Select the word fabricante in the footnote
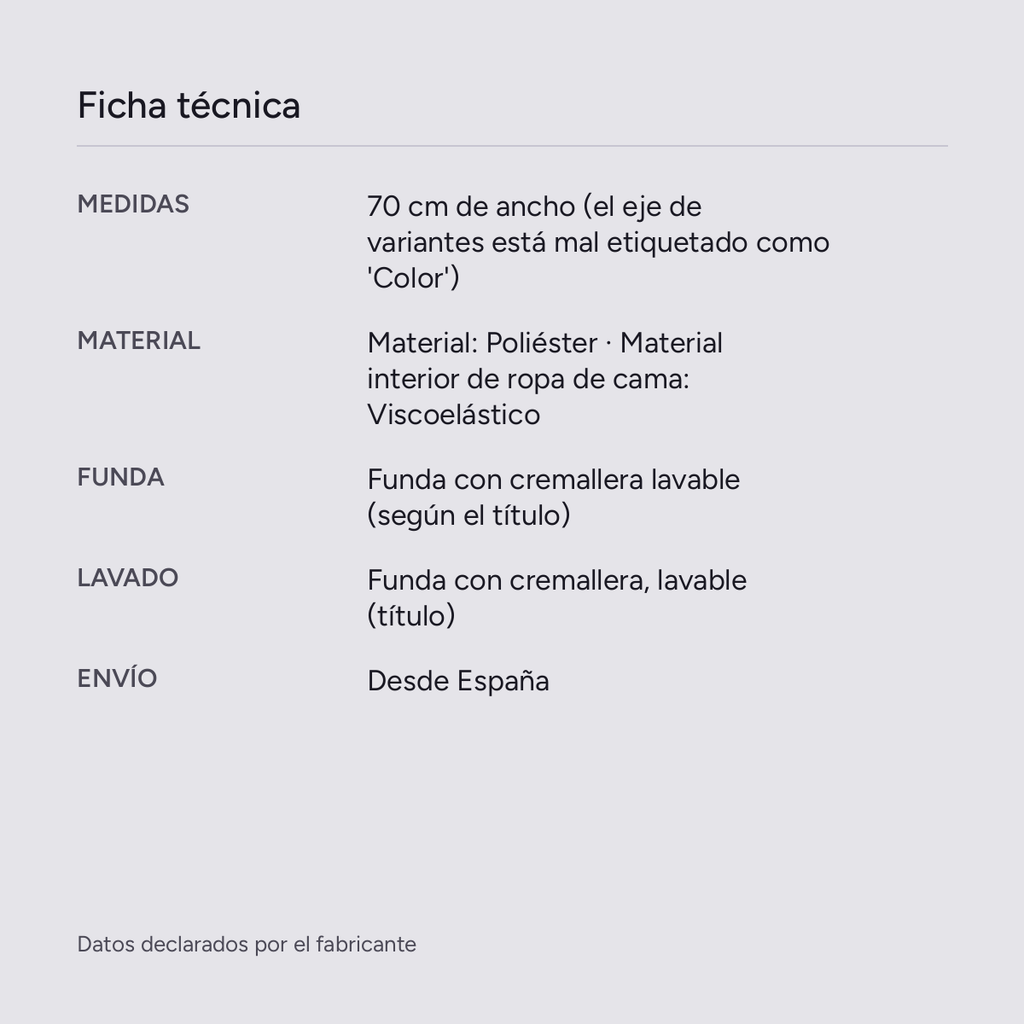The width and height of the screenshot is (1024, 1024). (x=366, y=944)
